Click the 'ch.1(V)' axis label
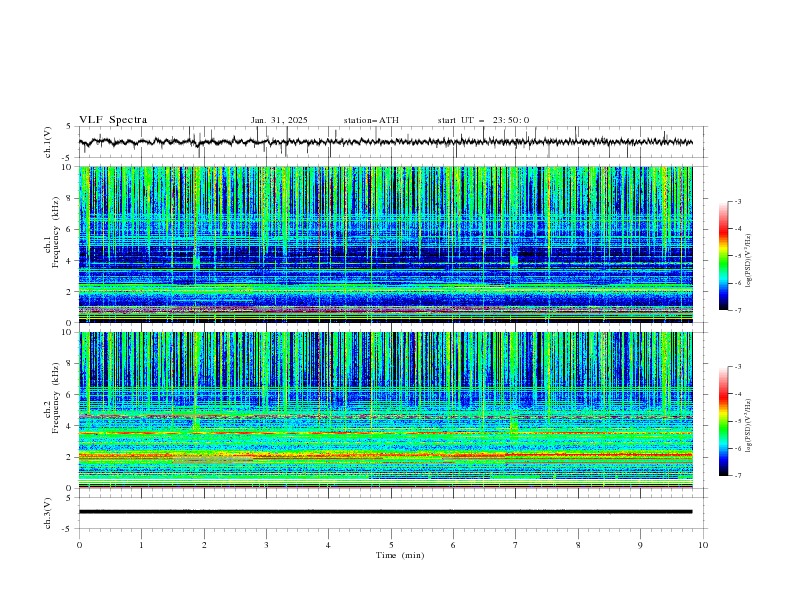 (x=48, y=142)
